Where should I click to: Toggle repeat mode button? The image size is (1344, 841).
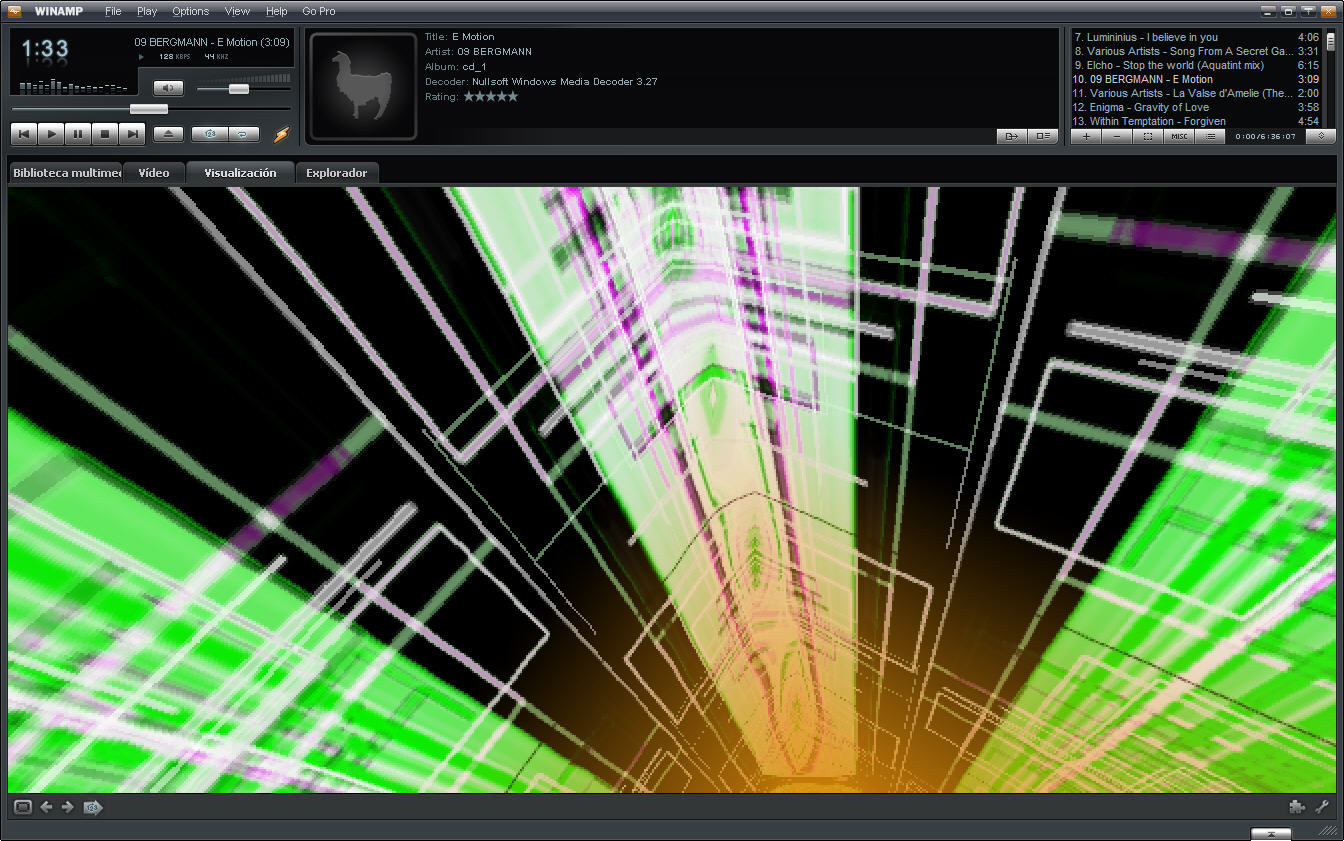(x=243, y=134)
